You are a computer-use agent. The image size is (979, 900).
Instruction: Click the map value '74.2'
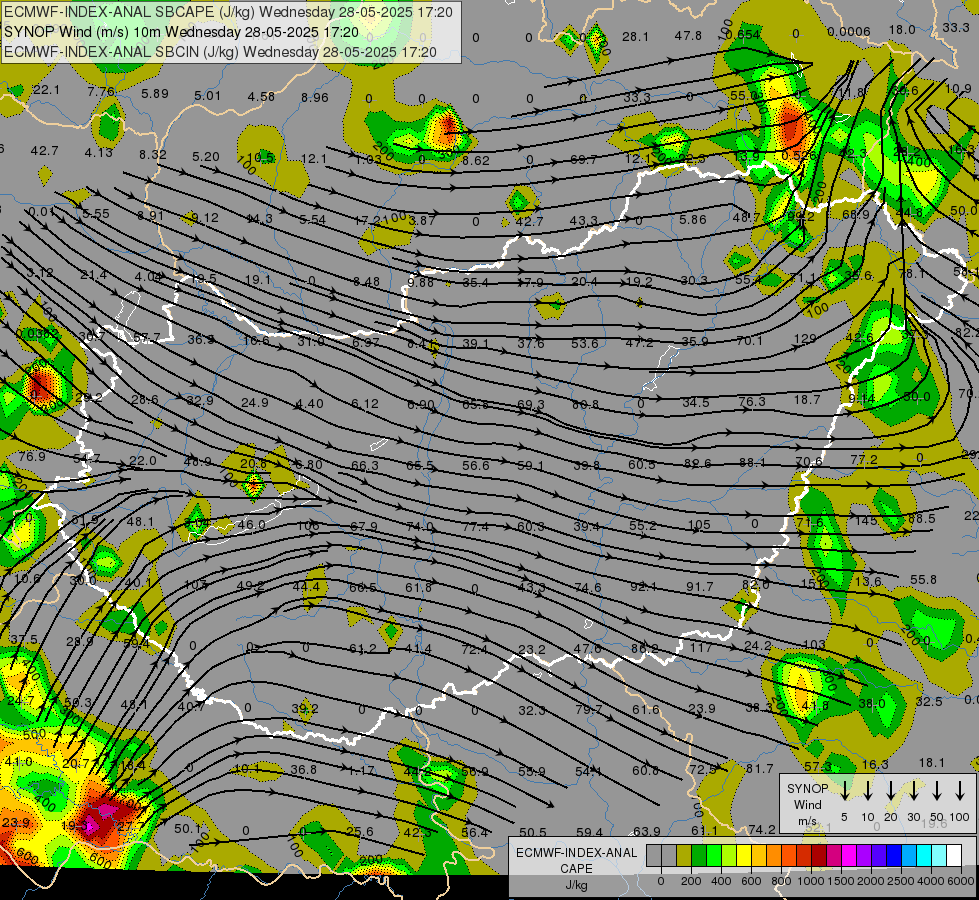(762, 829)
